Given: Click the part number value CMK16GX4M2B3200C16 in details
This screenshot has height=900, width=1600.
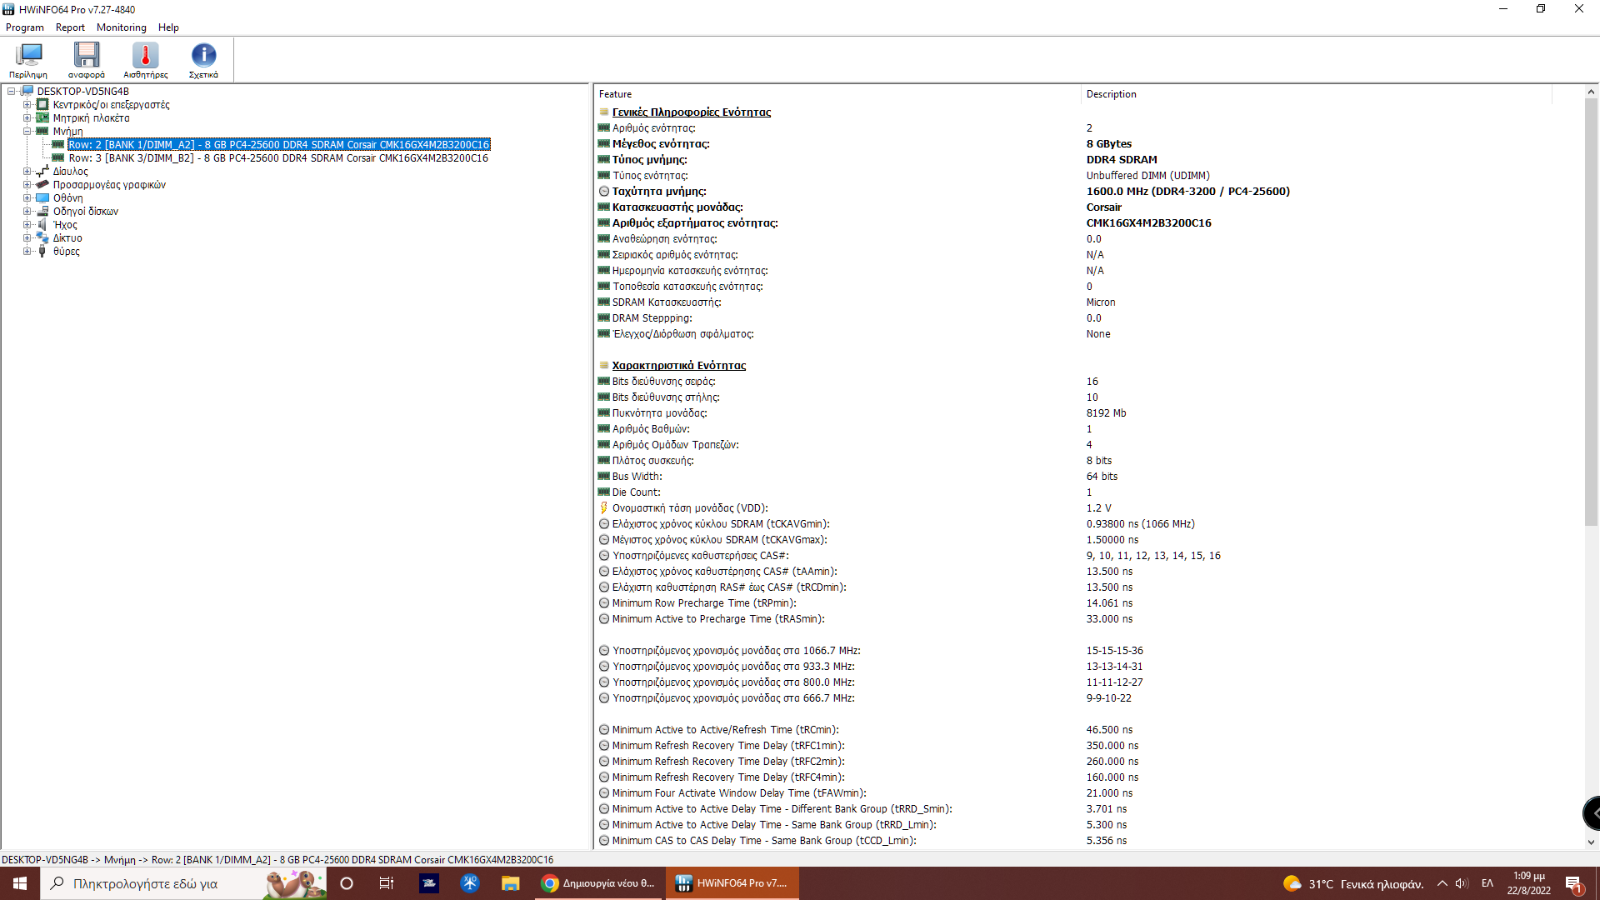Looking at the screenshot, I should coord(1148,223).
